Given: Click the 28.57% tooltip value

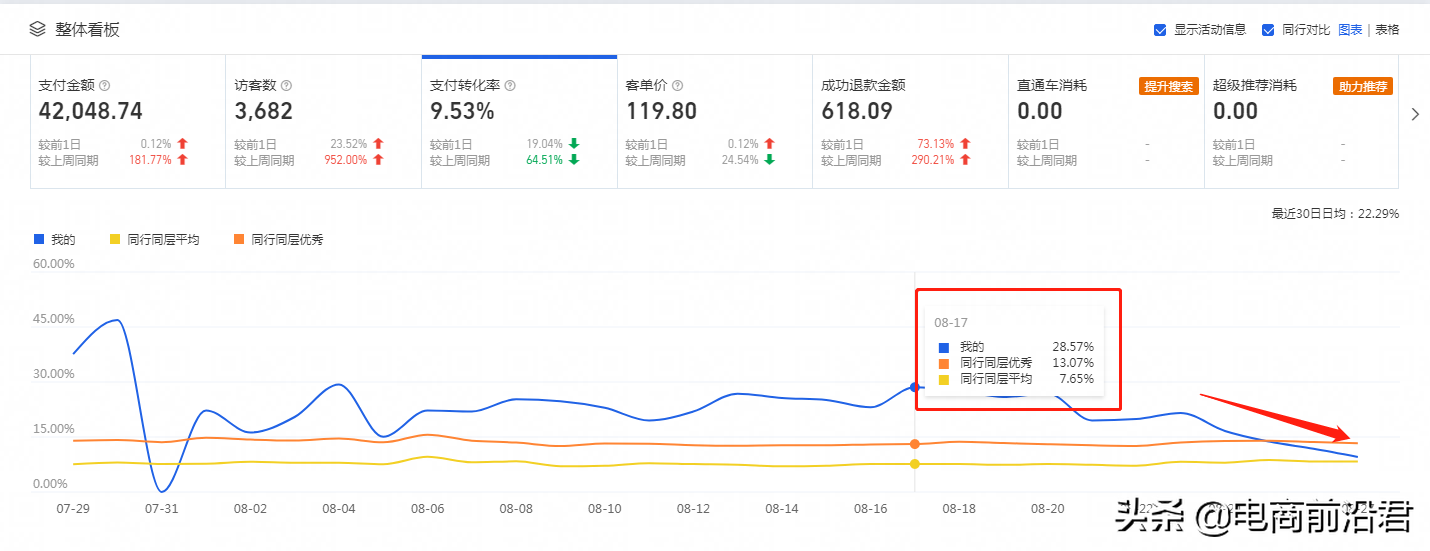Looking at the screenshot, I should click(x=1073, y=346).
